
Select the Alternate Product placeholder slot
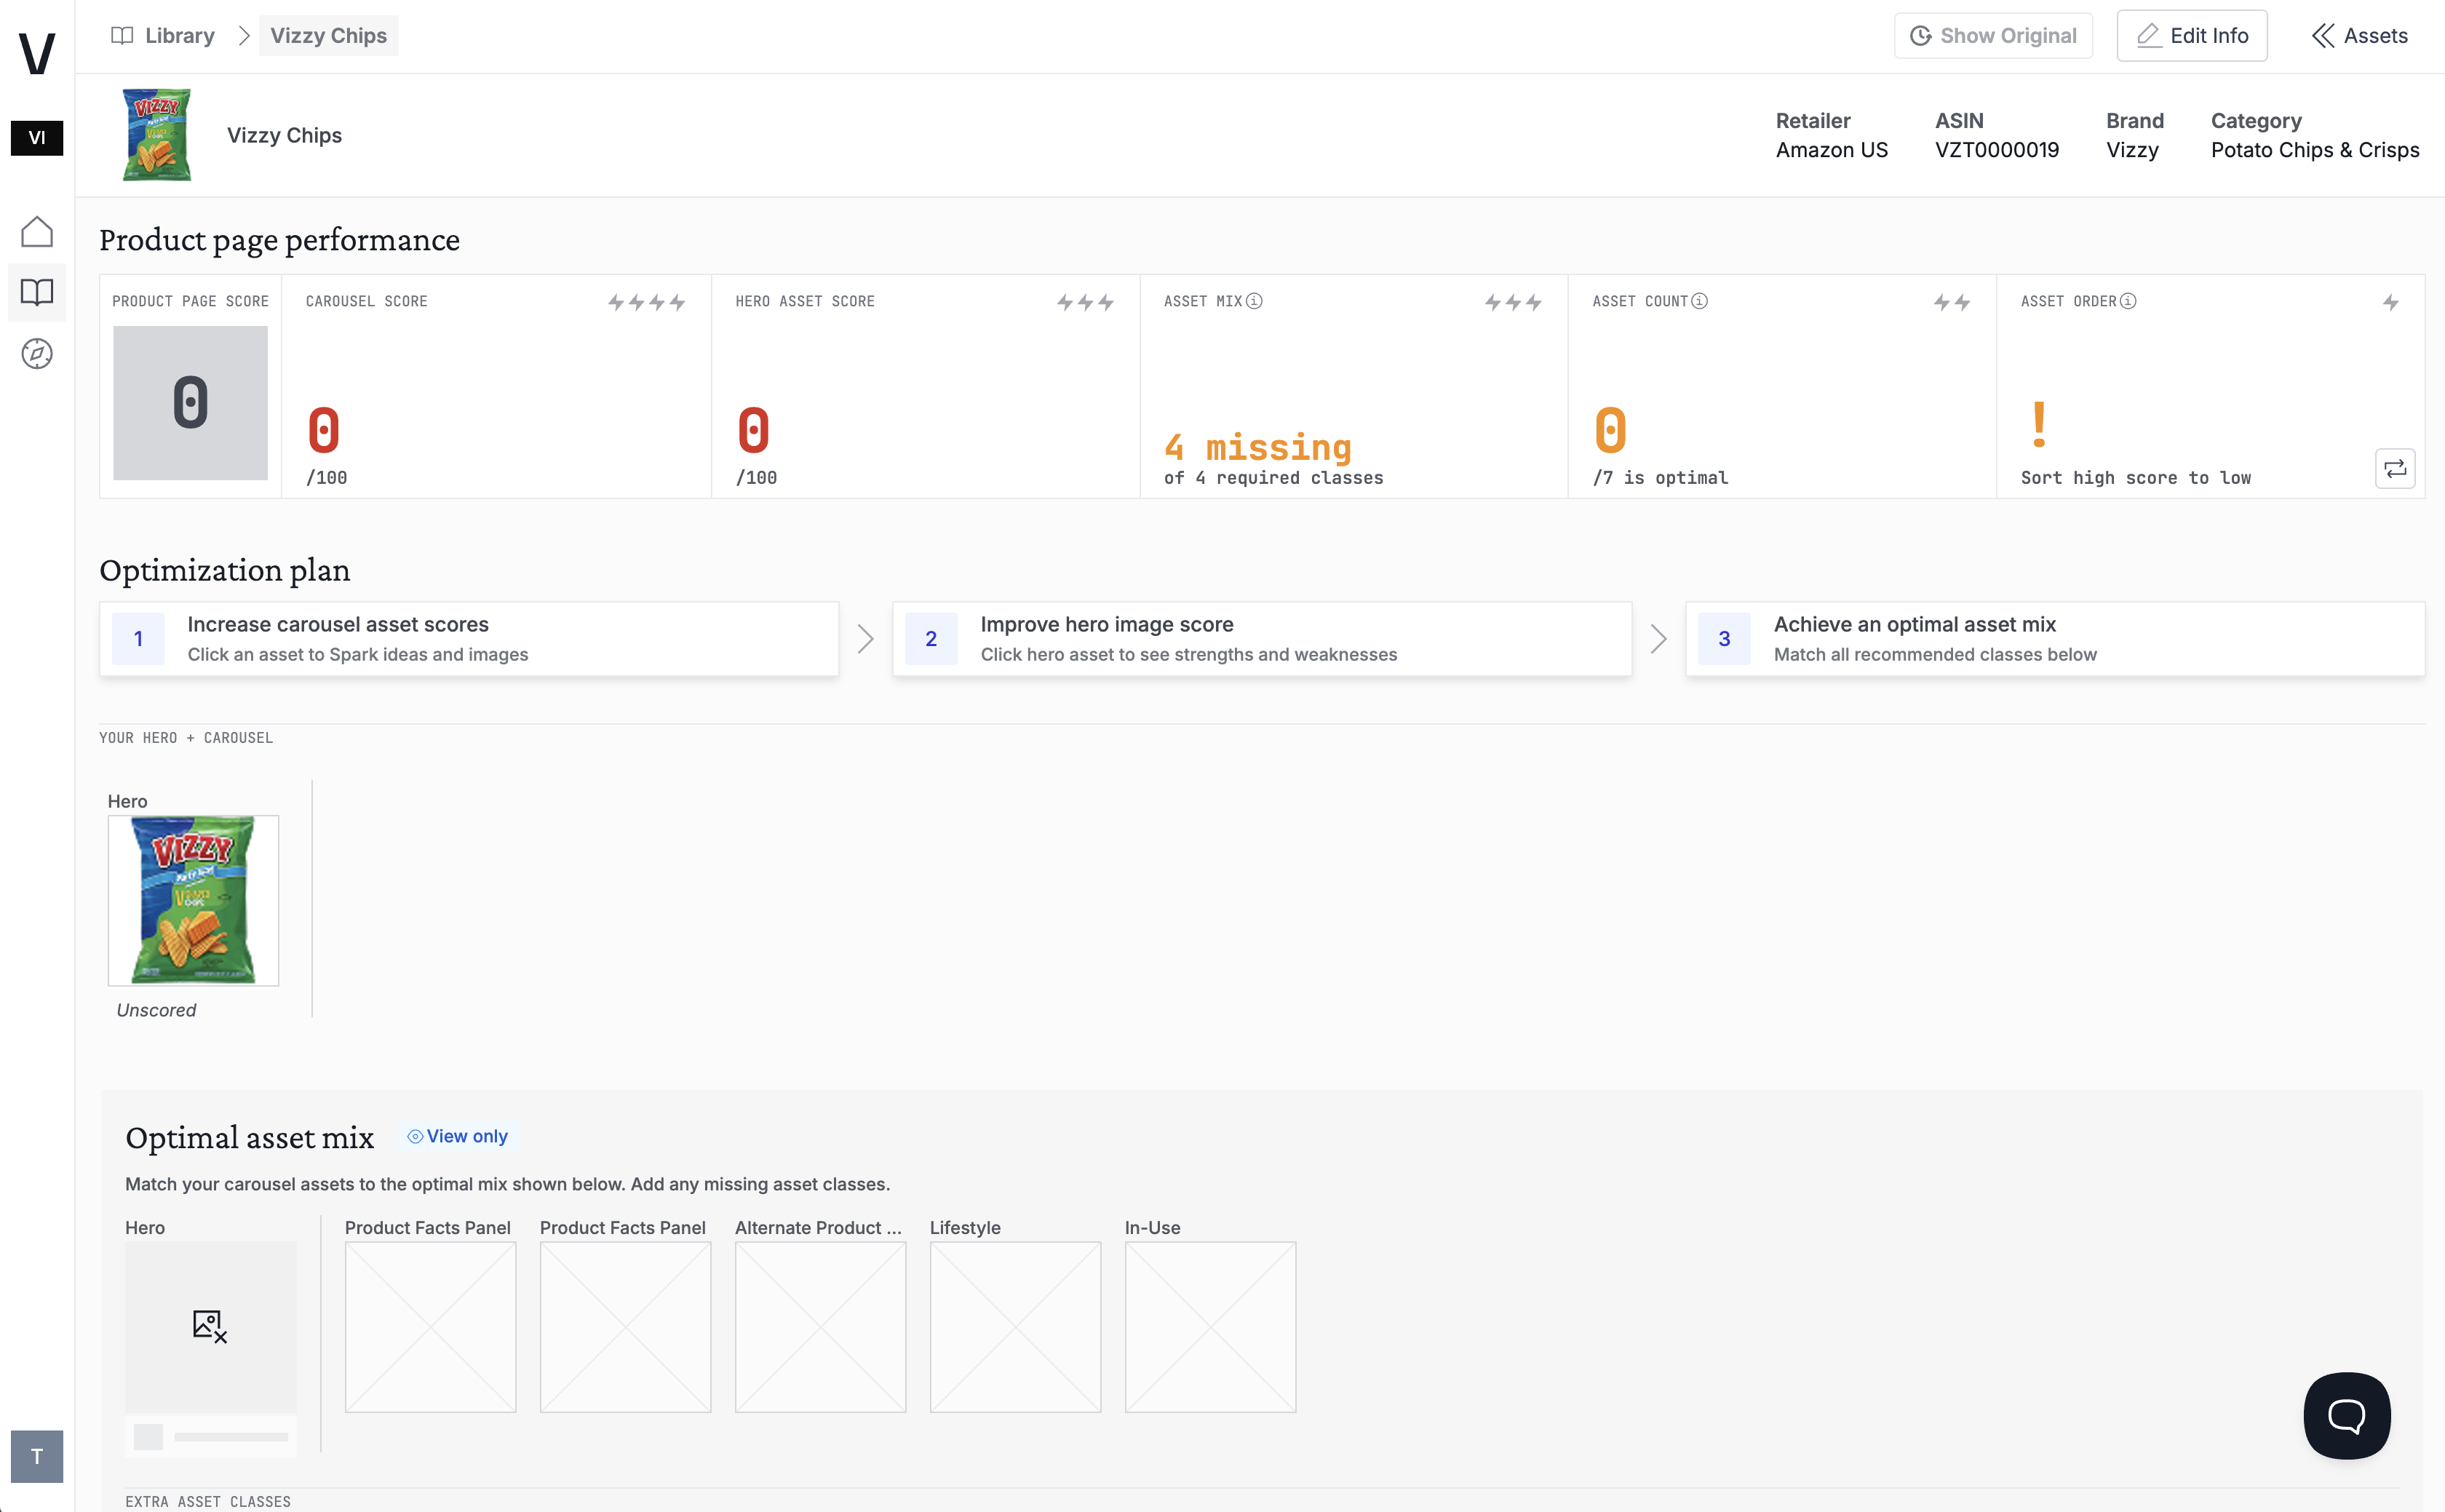tap(820, 1327)
